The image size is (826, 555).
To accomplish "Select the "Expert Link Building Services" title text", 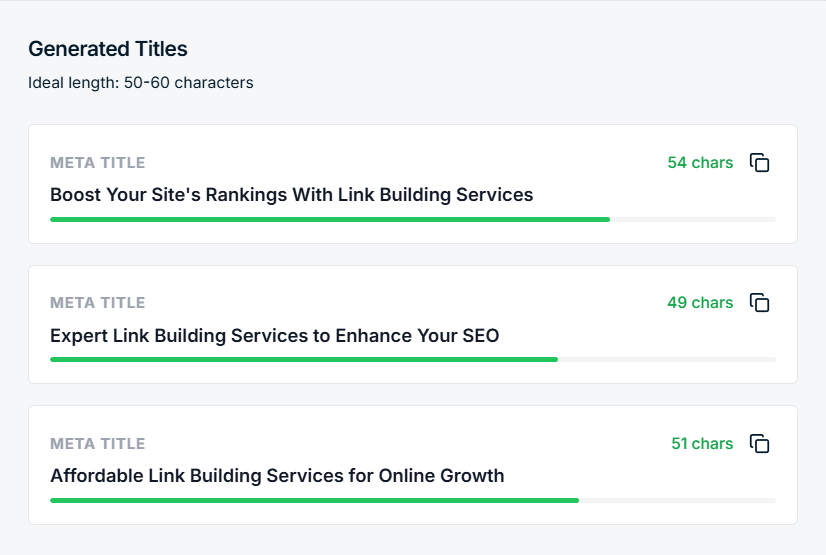I will 274,335.
